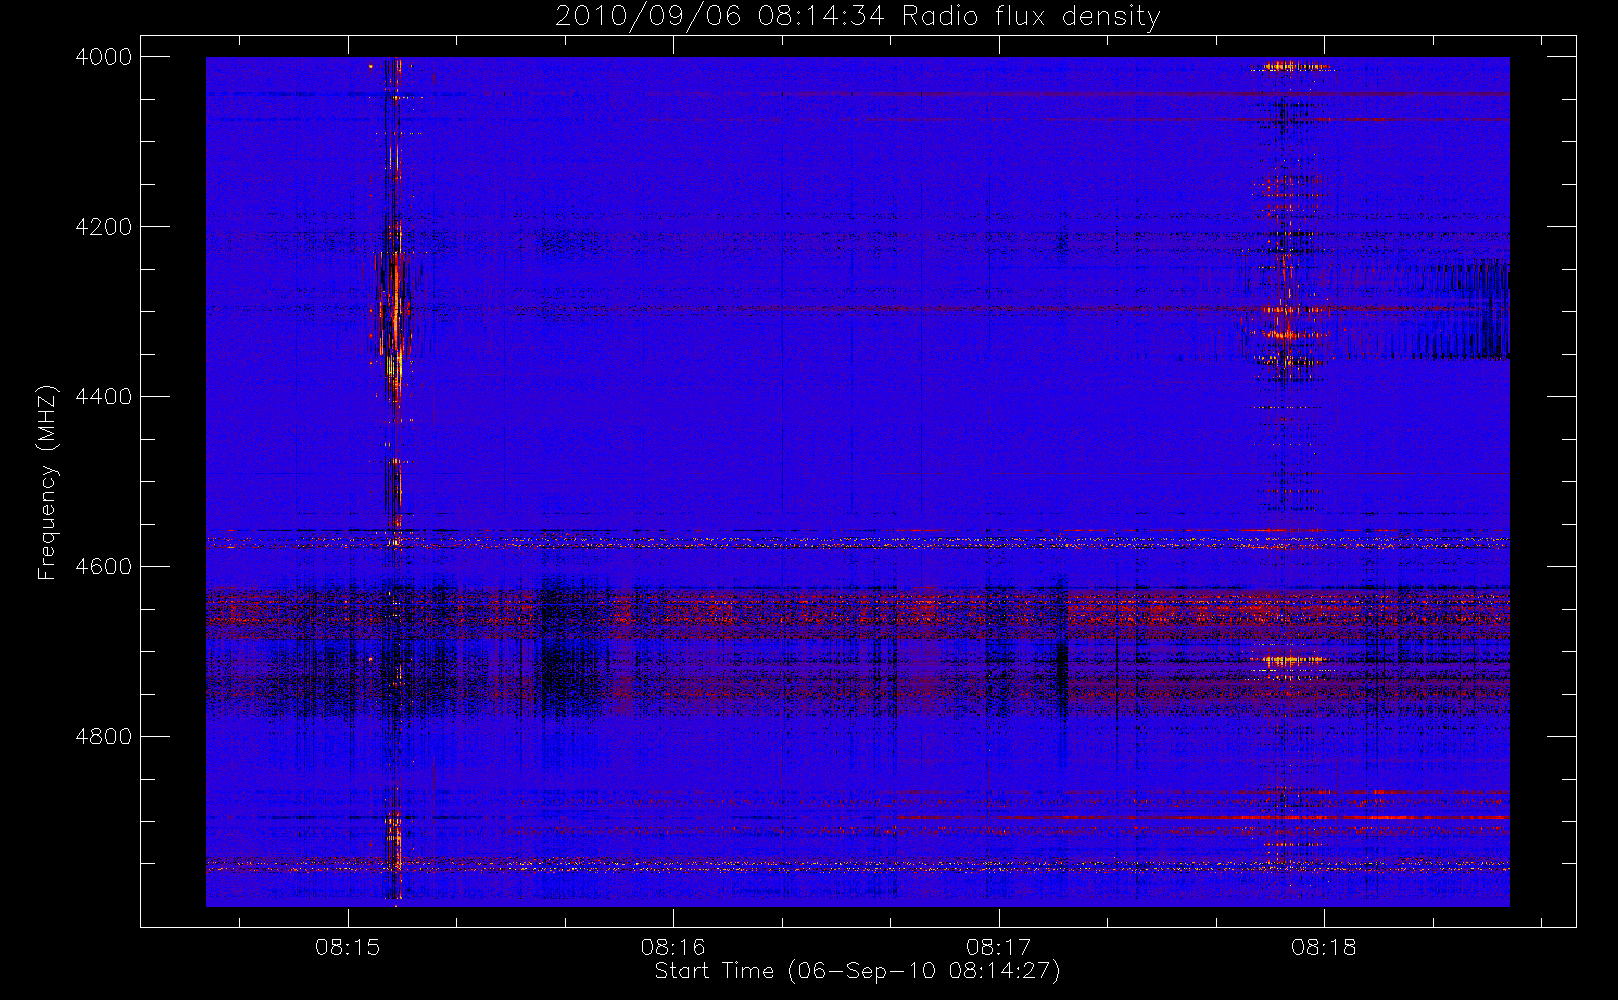
Task: Click the 4600 frequency tick label
Action: click(104, 567)
